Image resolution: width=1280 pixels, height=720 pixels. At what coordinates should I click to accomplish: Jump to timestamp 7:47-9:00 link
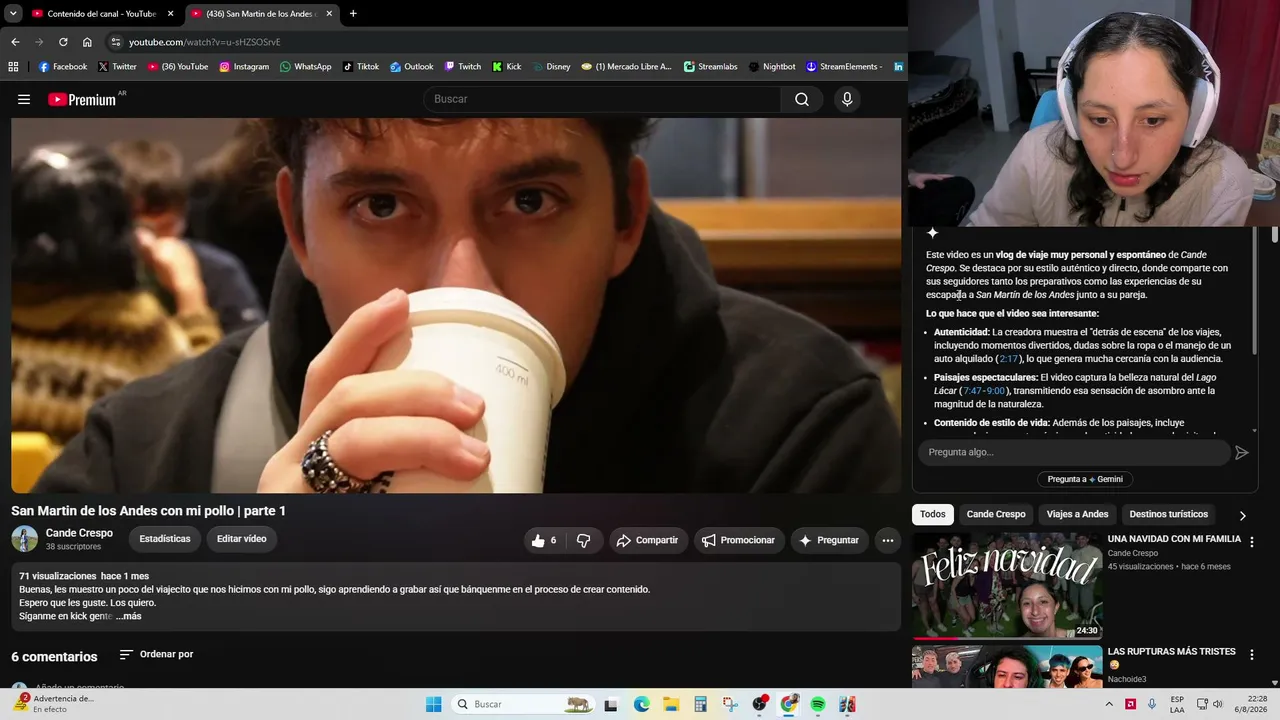click(x=984, y=391)
